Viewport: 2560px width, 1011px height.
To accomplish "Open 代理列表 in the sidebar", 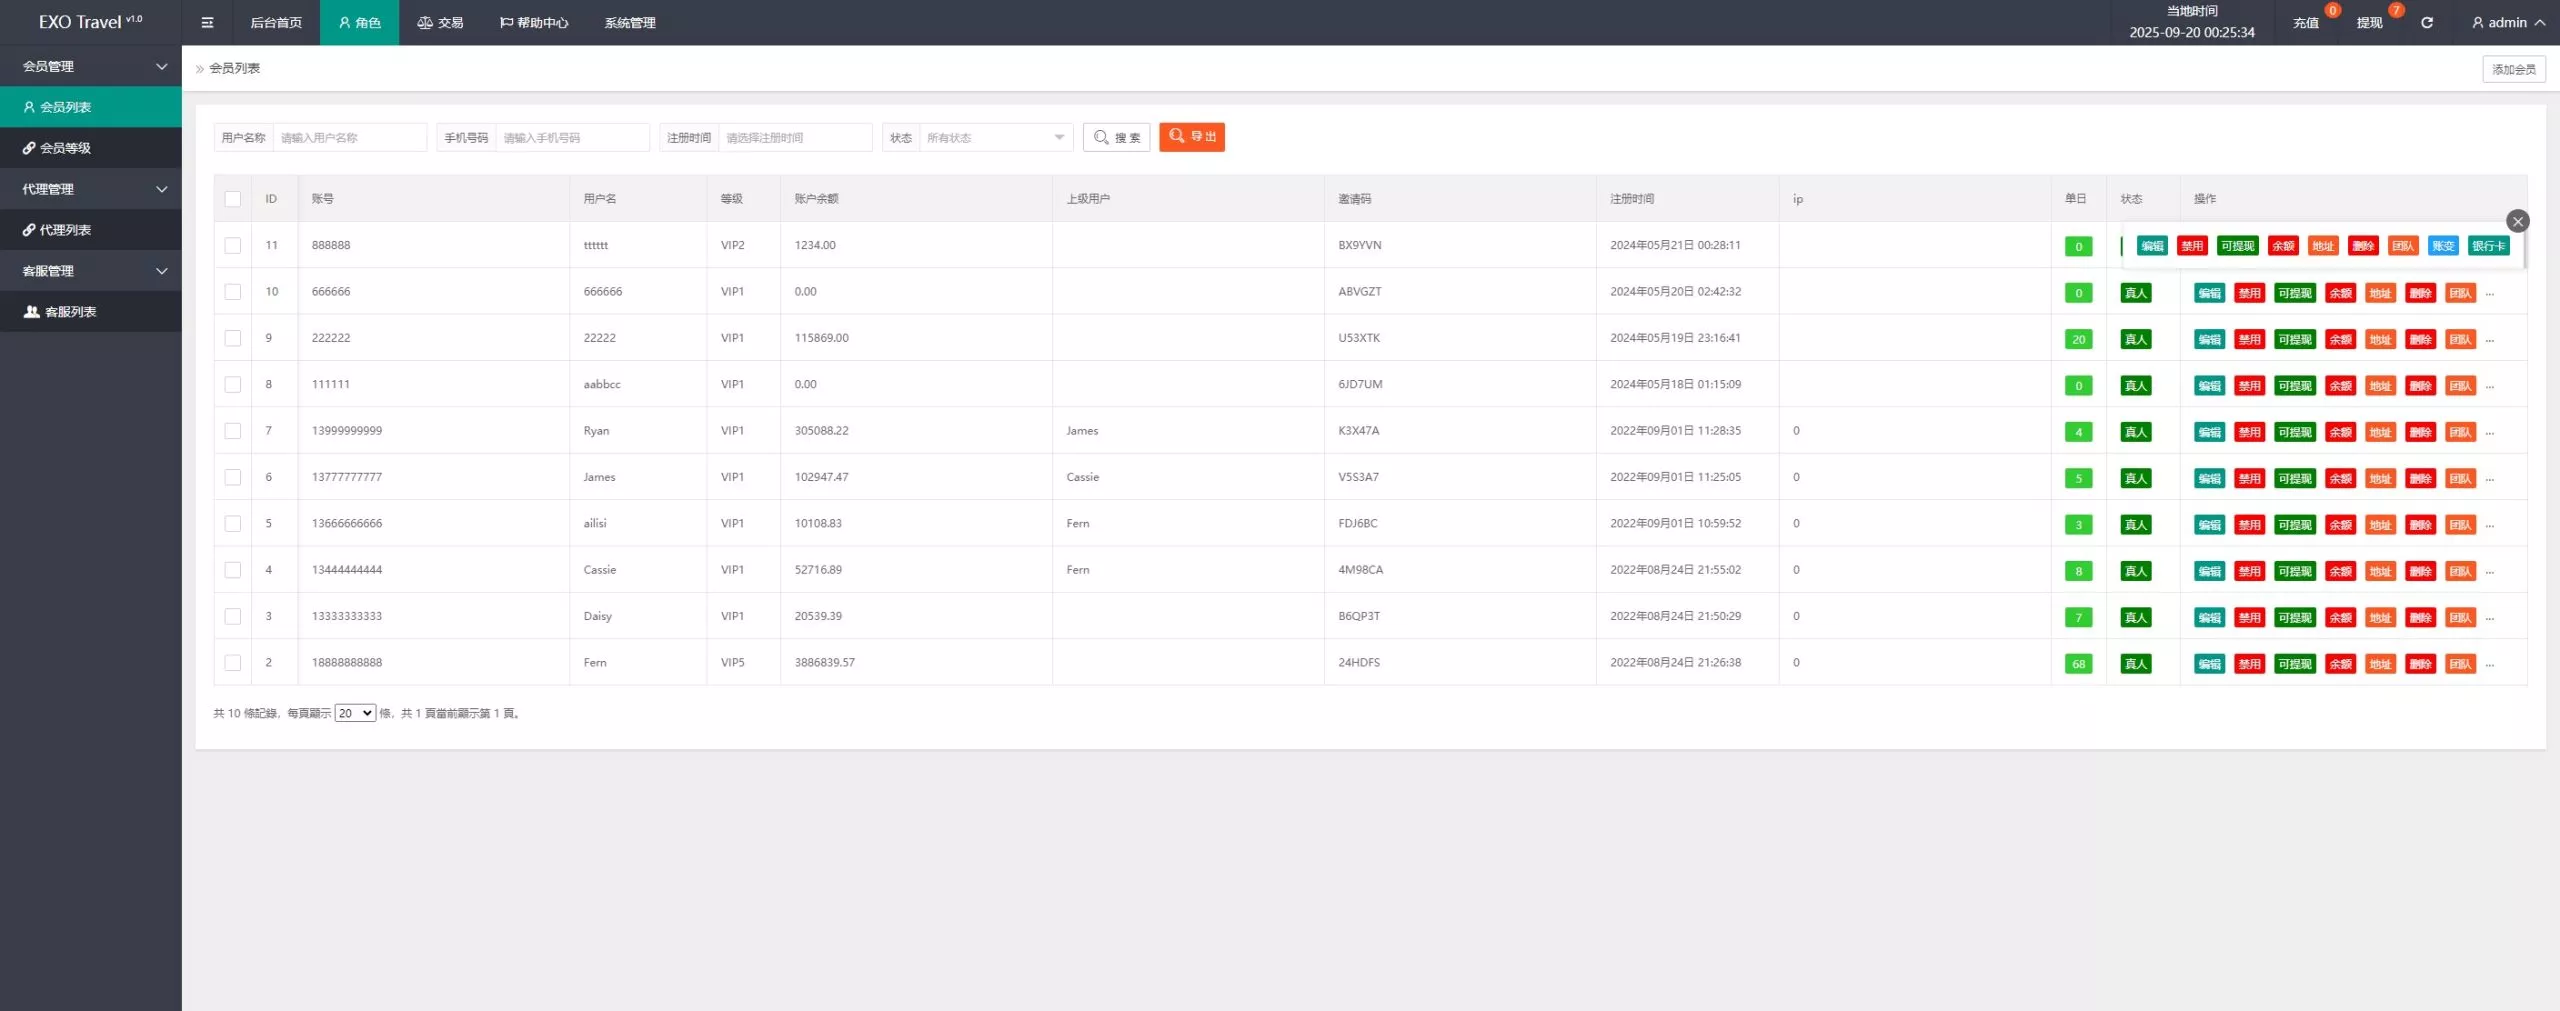I will (x=65, y=230).
